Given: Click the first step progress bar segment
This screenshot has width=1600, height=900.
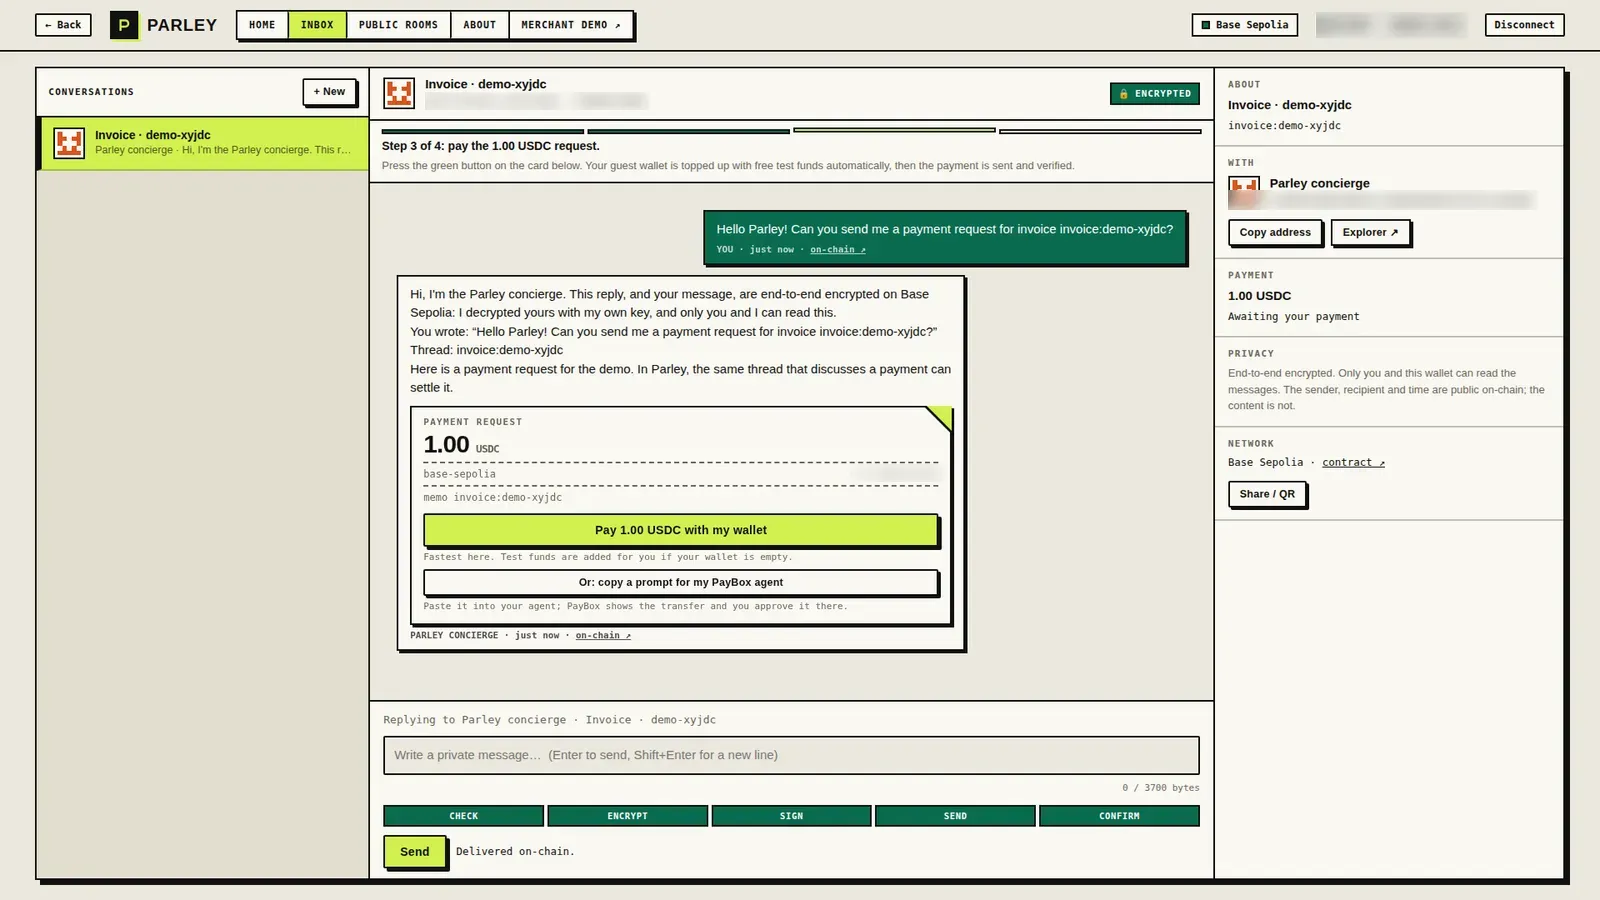Looking at the screenshot, I should tap(482, 131).
